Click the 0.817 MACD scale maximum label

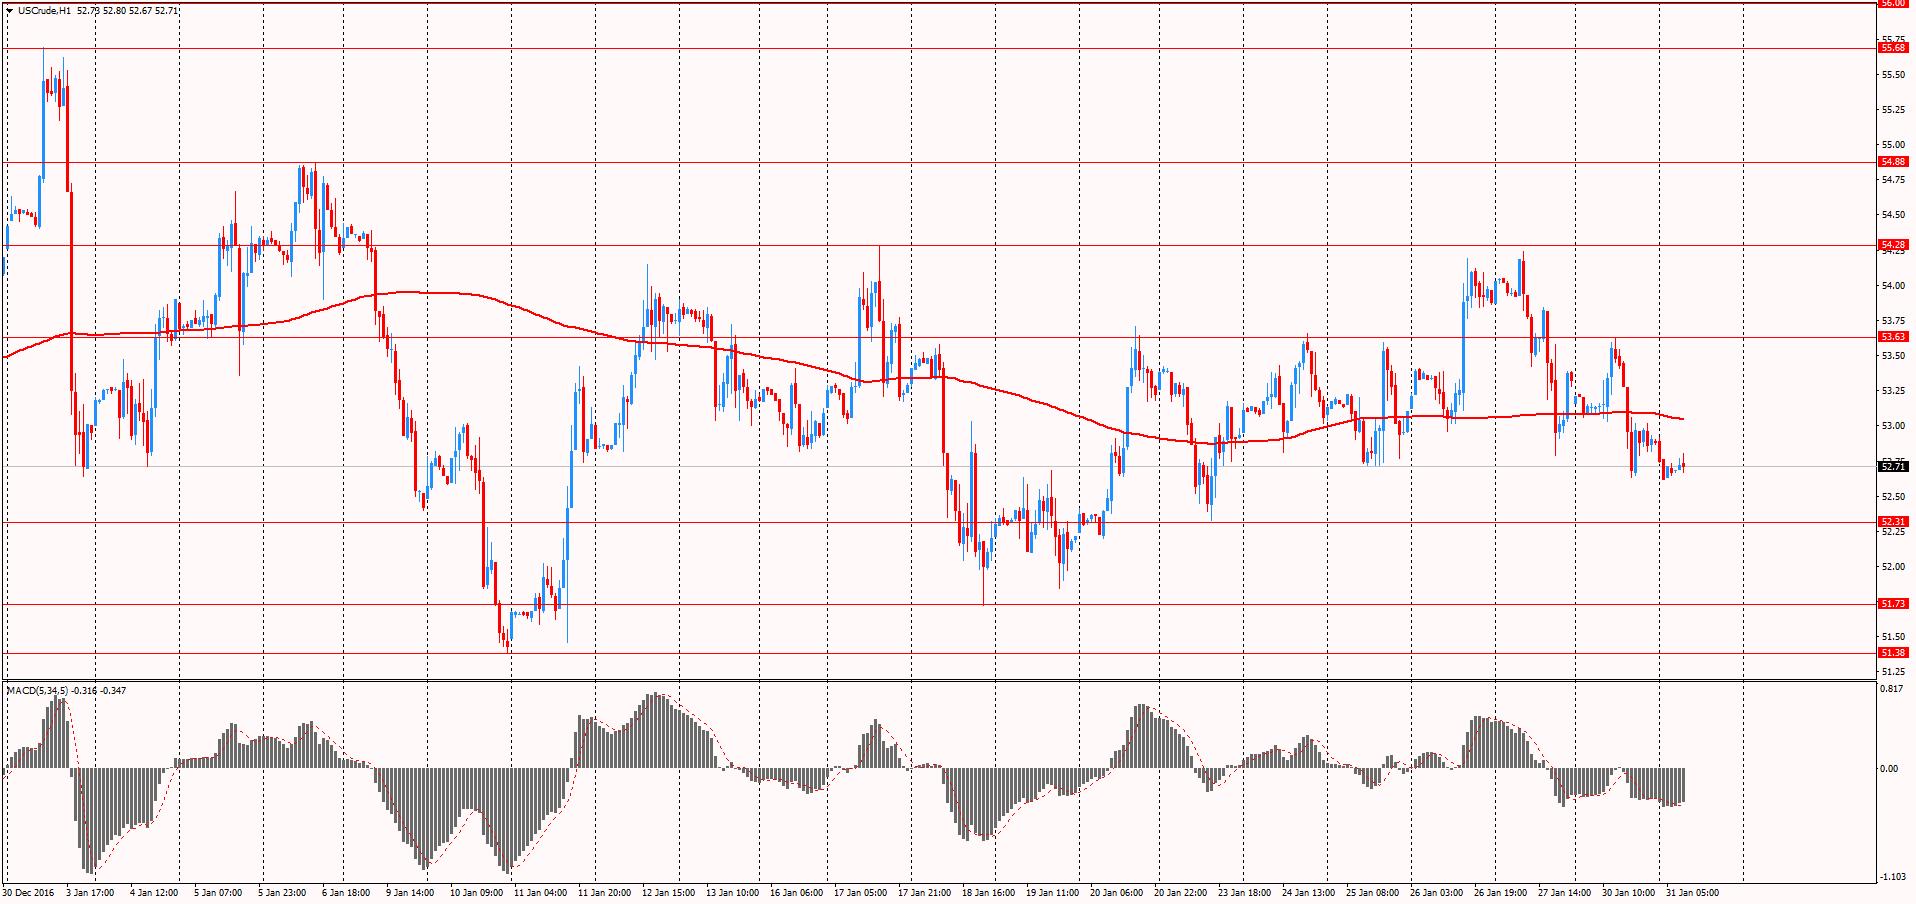point(1890,690)
